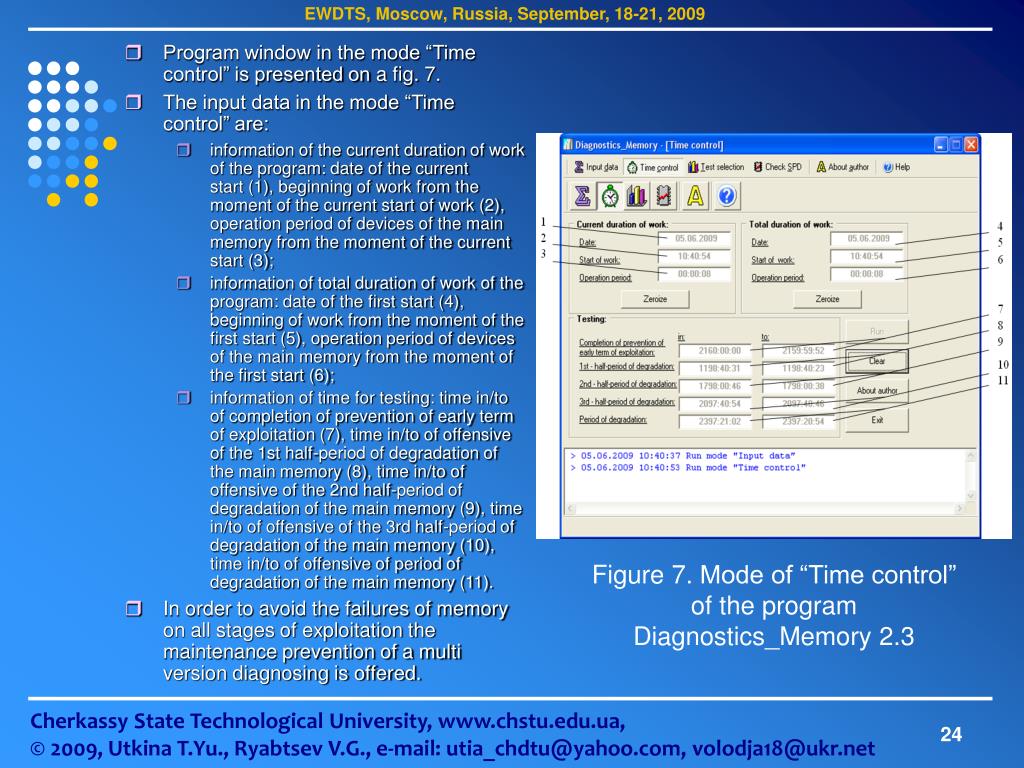The image size is (1024, 768).
Task: Open the Time control menu
Action: click(652, 167)
